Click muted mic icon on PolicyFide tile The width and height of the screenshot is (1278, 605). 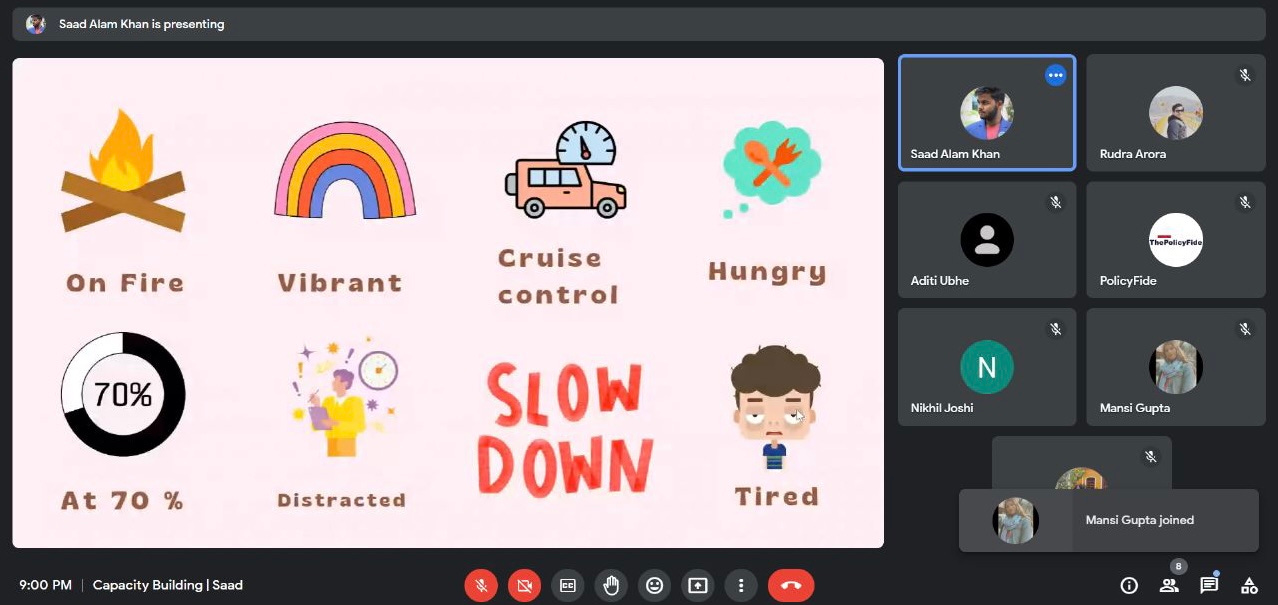1245,202
